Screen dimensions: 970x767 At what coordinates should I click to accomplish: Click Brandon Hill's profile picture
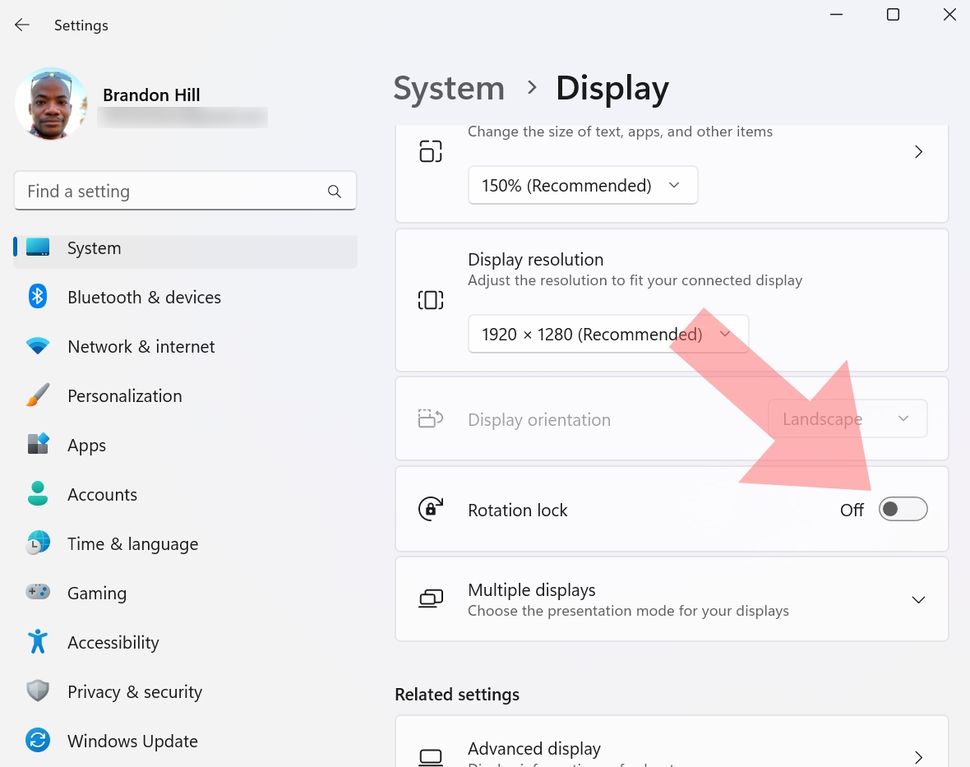pos(51,102)
